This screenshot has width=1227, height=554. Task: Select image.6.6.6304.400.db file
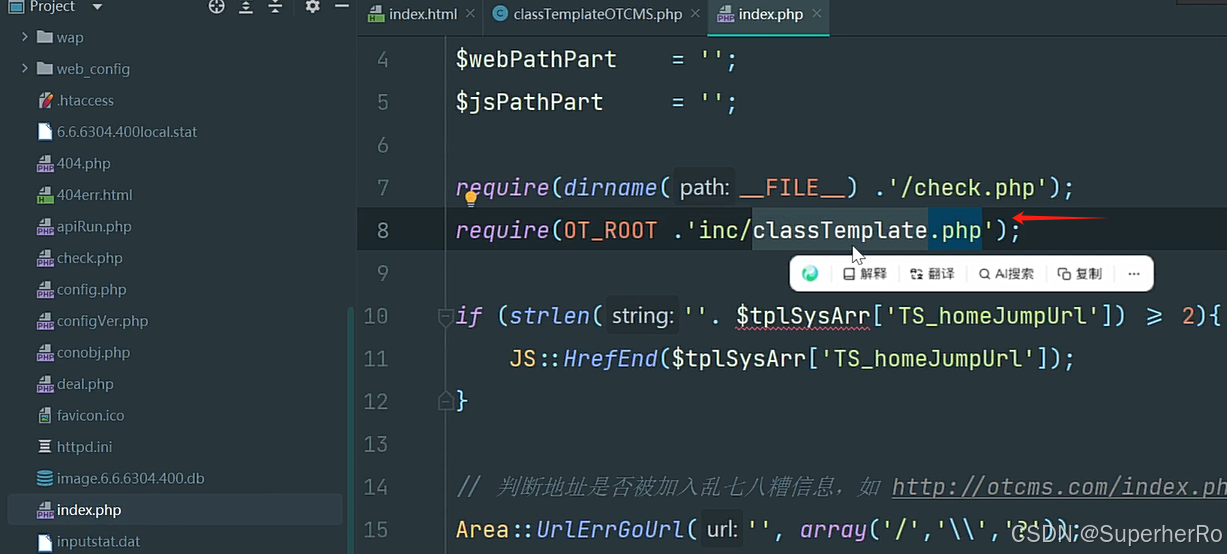(130, 478)
